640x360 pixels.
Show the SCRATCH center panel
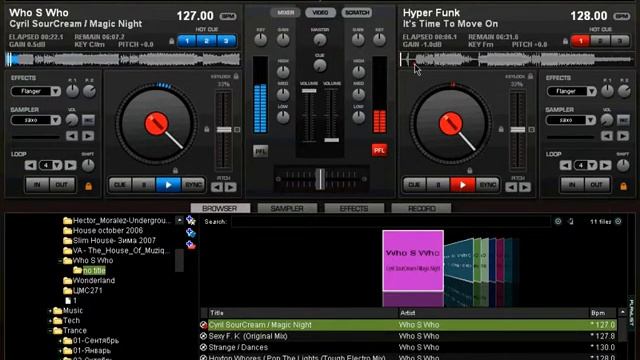[x=357, y=13]
